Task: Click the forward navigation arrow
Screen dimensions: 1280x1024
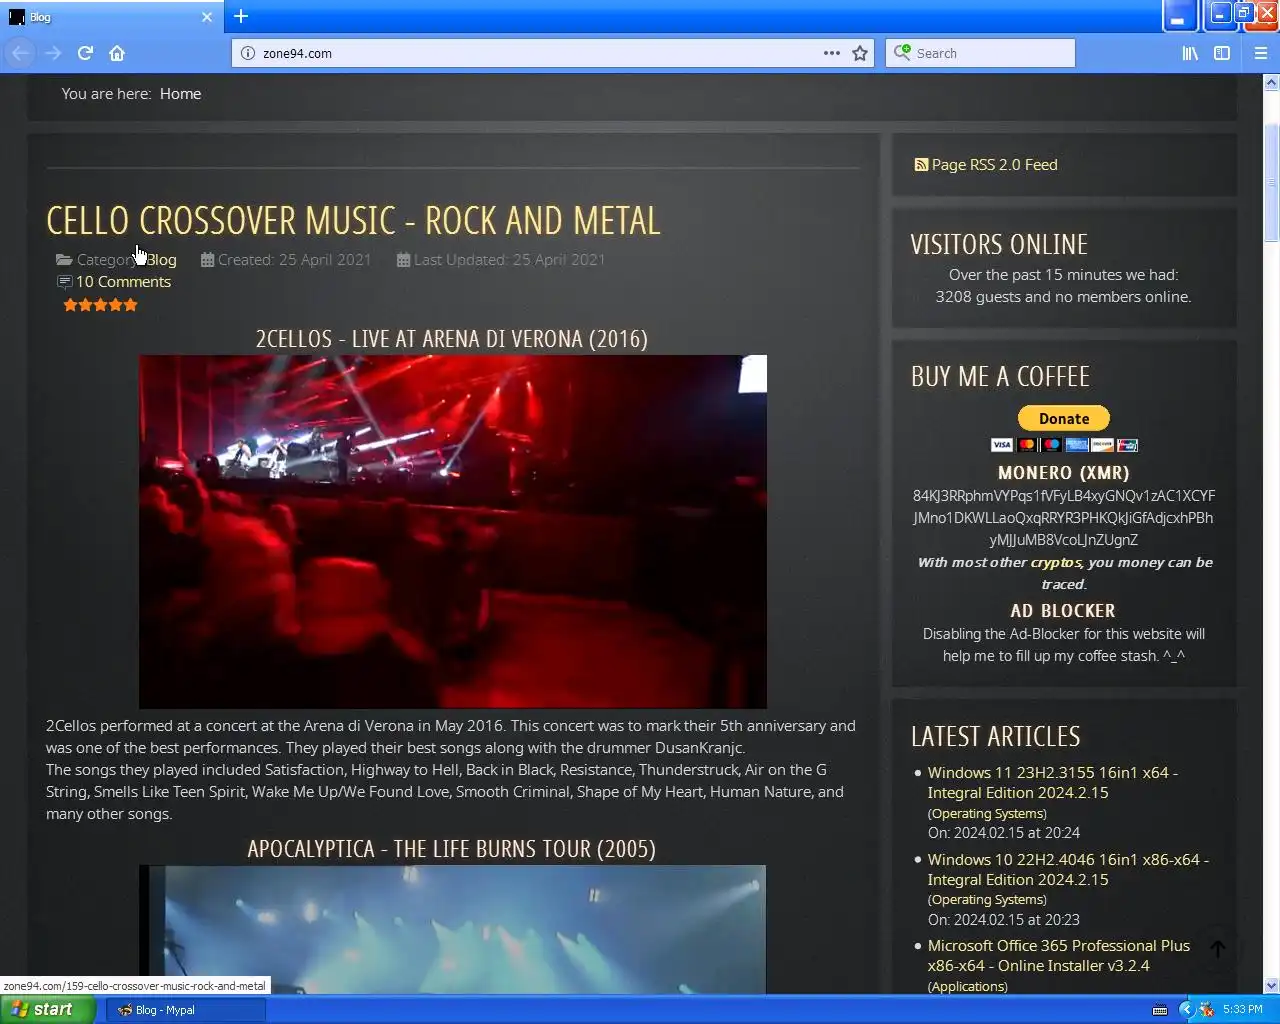Action: pos(53,53)
